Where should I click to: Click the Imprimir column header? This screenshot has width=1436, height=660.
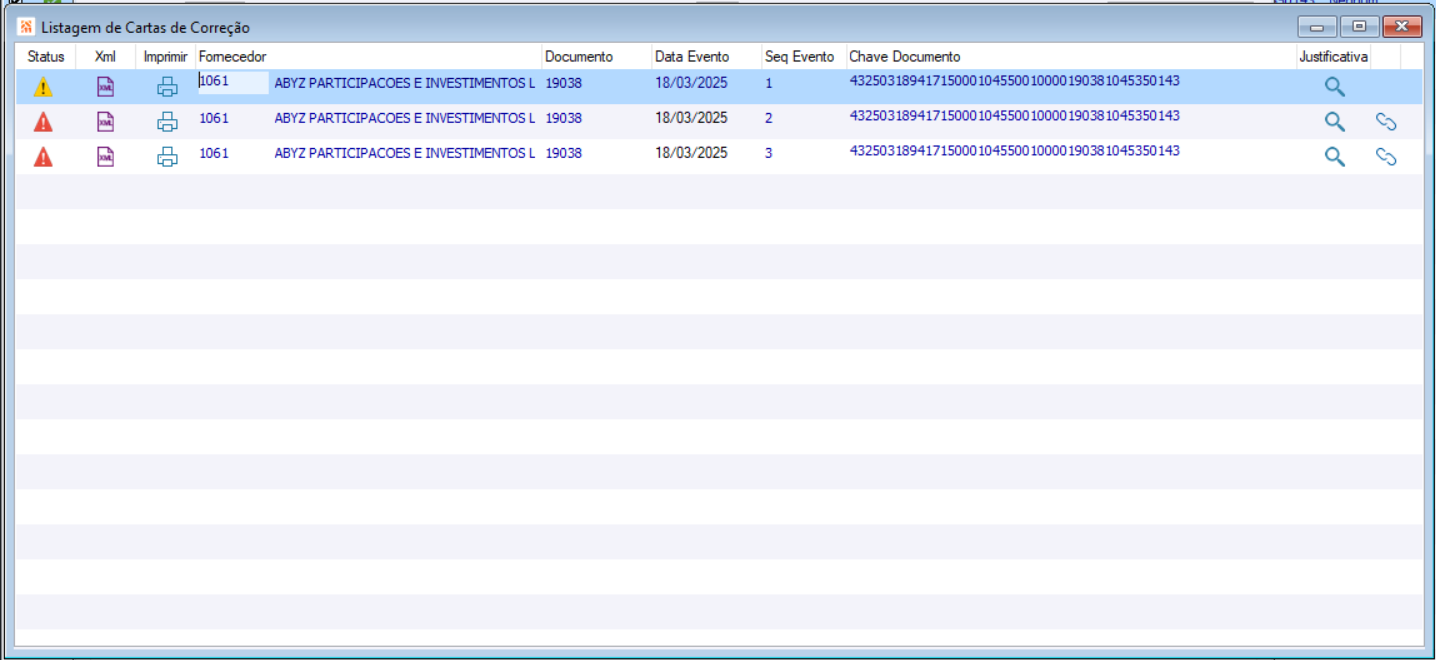click(x=165, y=57)
